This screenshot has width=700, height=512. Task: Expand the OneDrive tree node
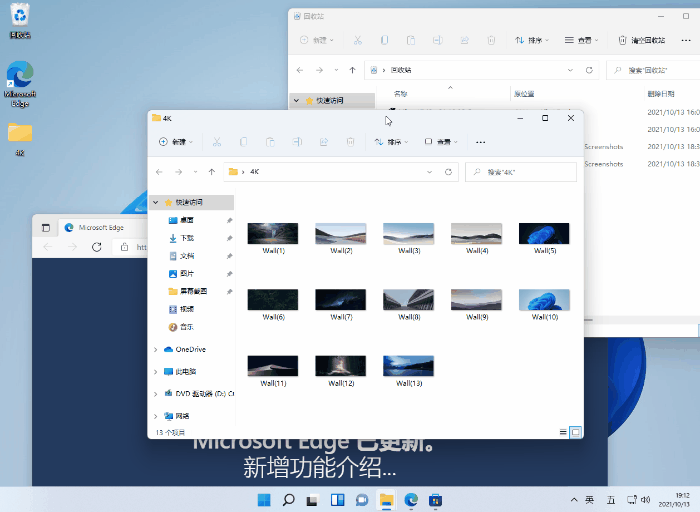[x=156, y=350]
